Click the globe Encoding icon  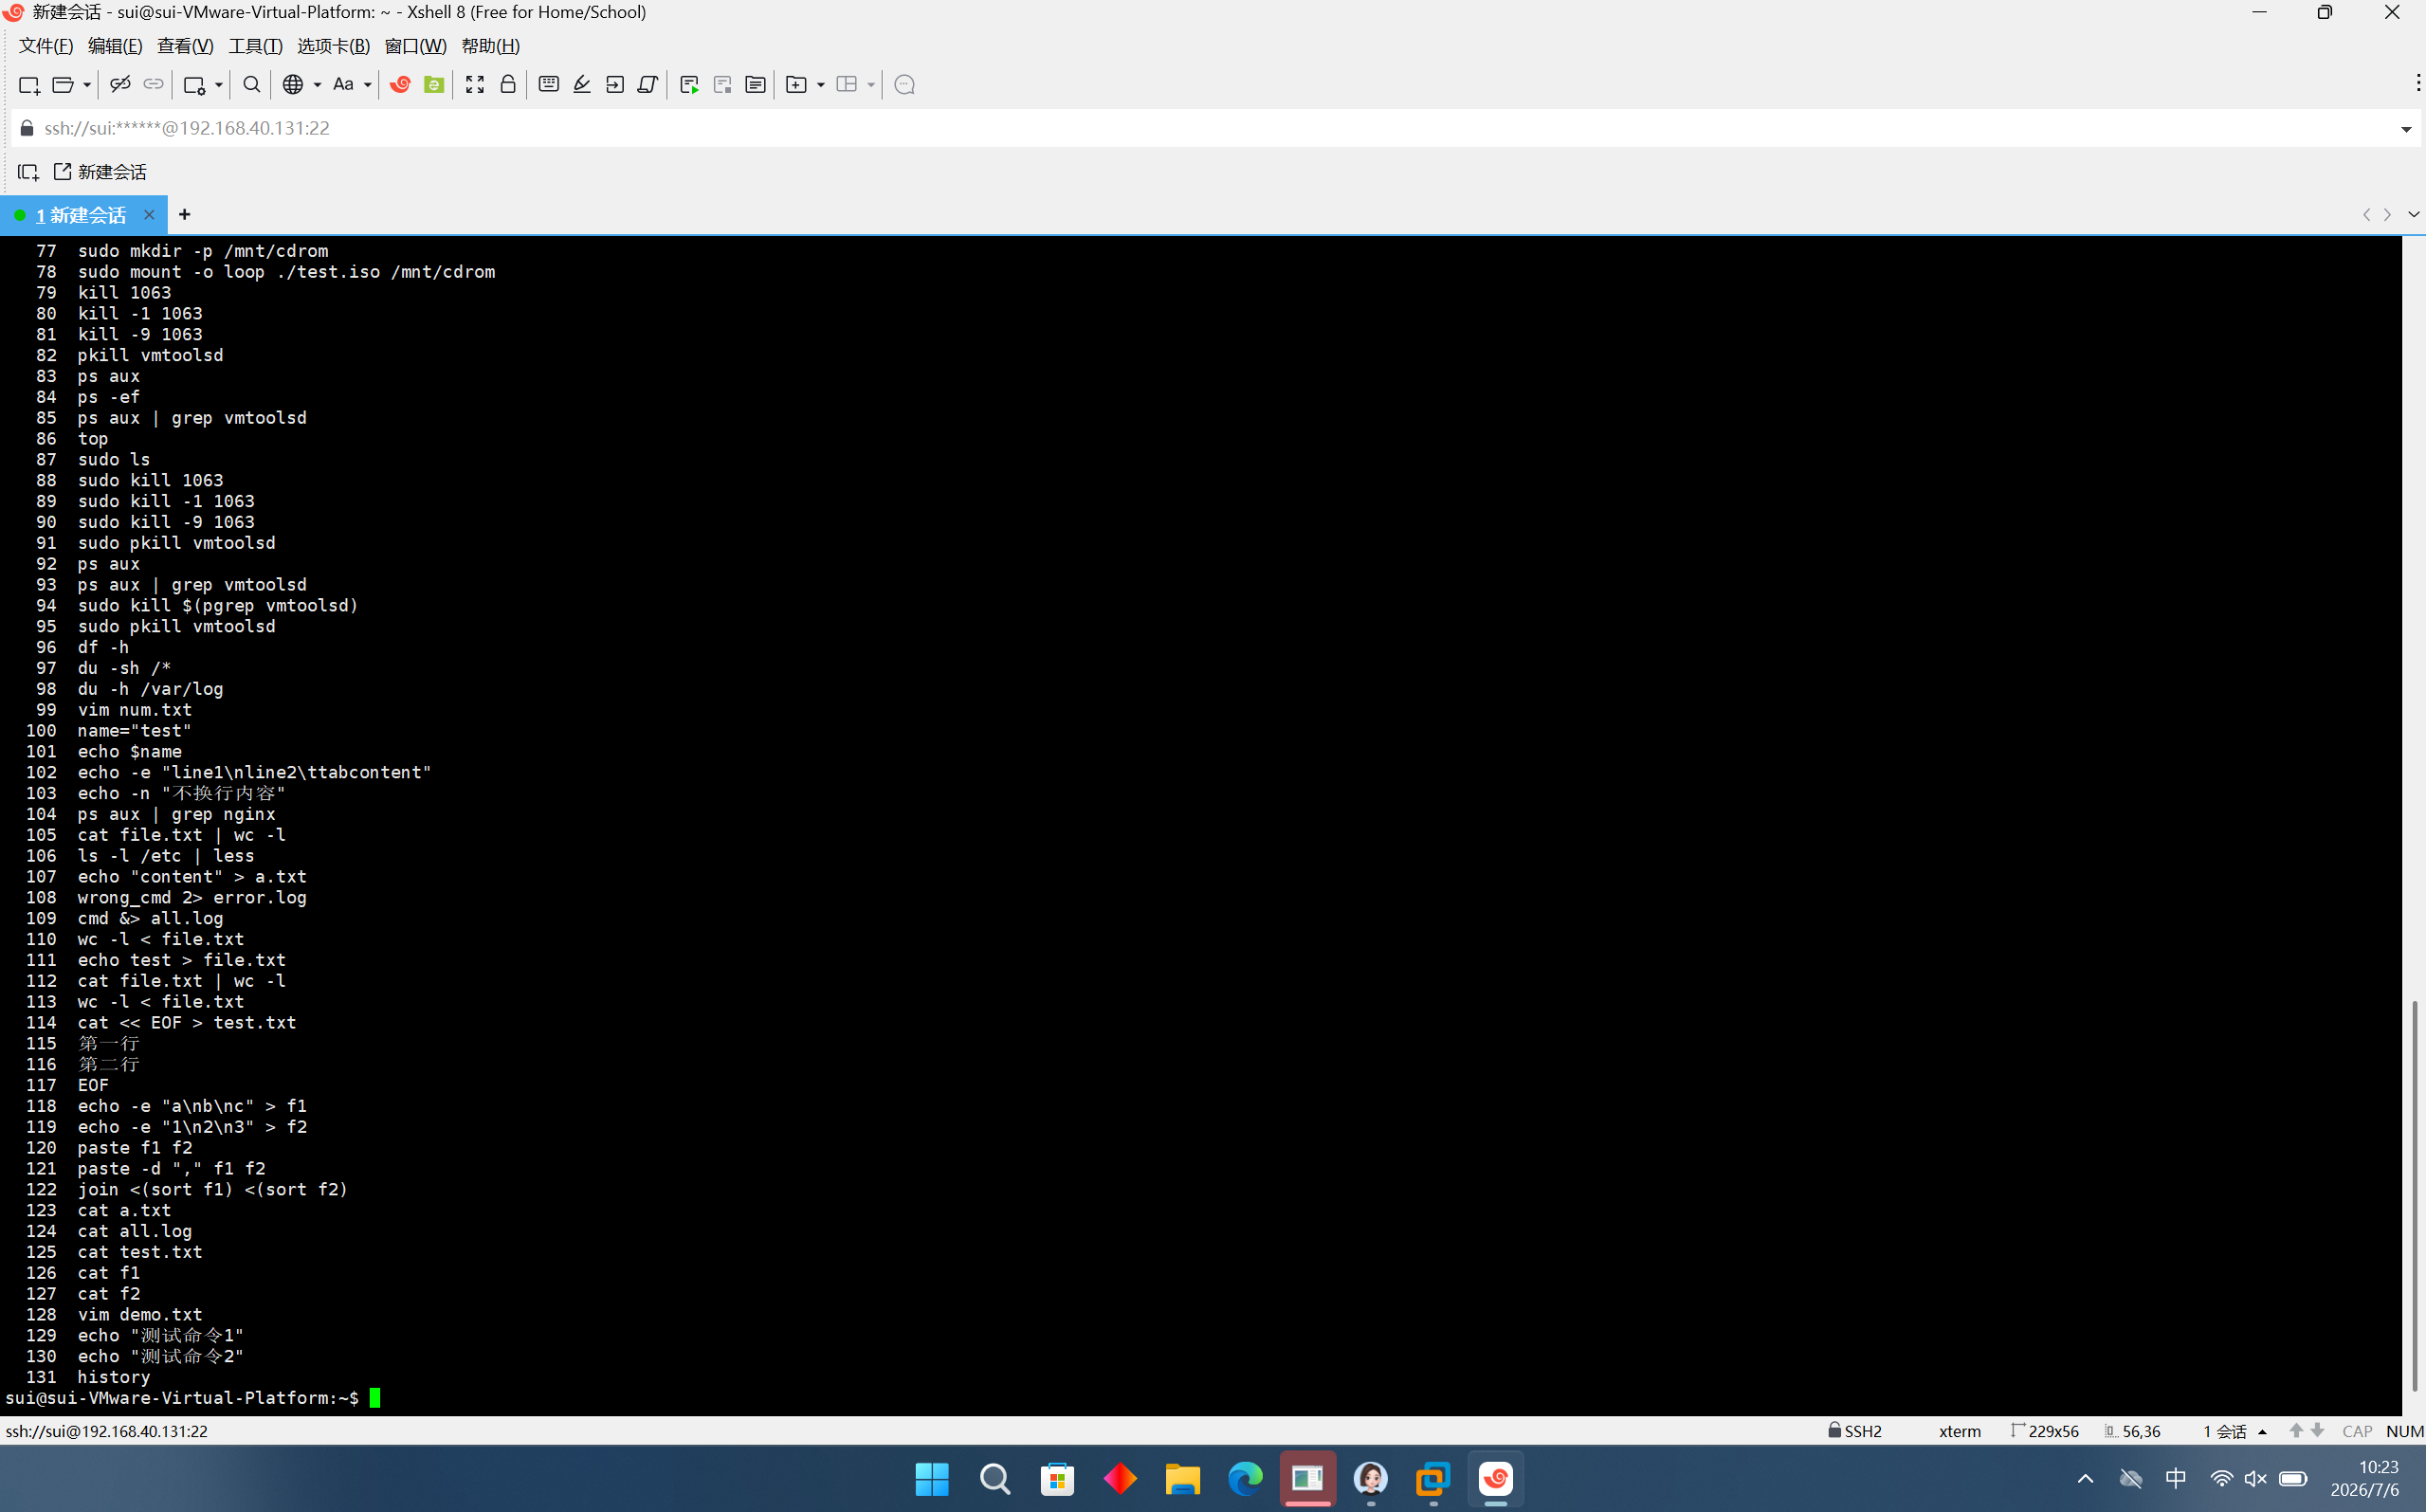tap(293, 85)
